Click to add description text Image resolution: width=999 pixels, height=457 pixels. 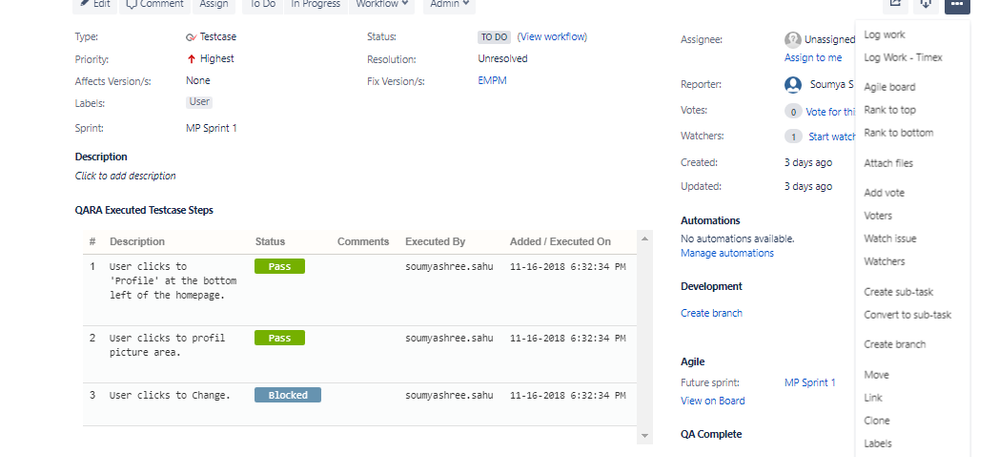(126, 176)
